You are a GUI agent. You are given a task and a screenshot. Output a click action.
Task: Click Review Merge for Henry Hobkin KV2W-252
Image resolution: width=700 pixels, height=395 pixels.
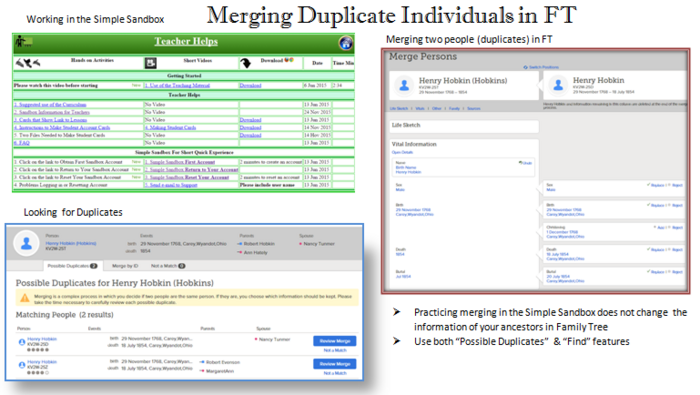335,364
